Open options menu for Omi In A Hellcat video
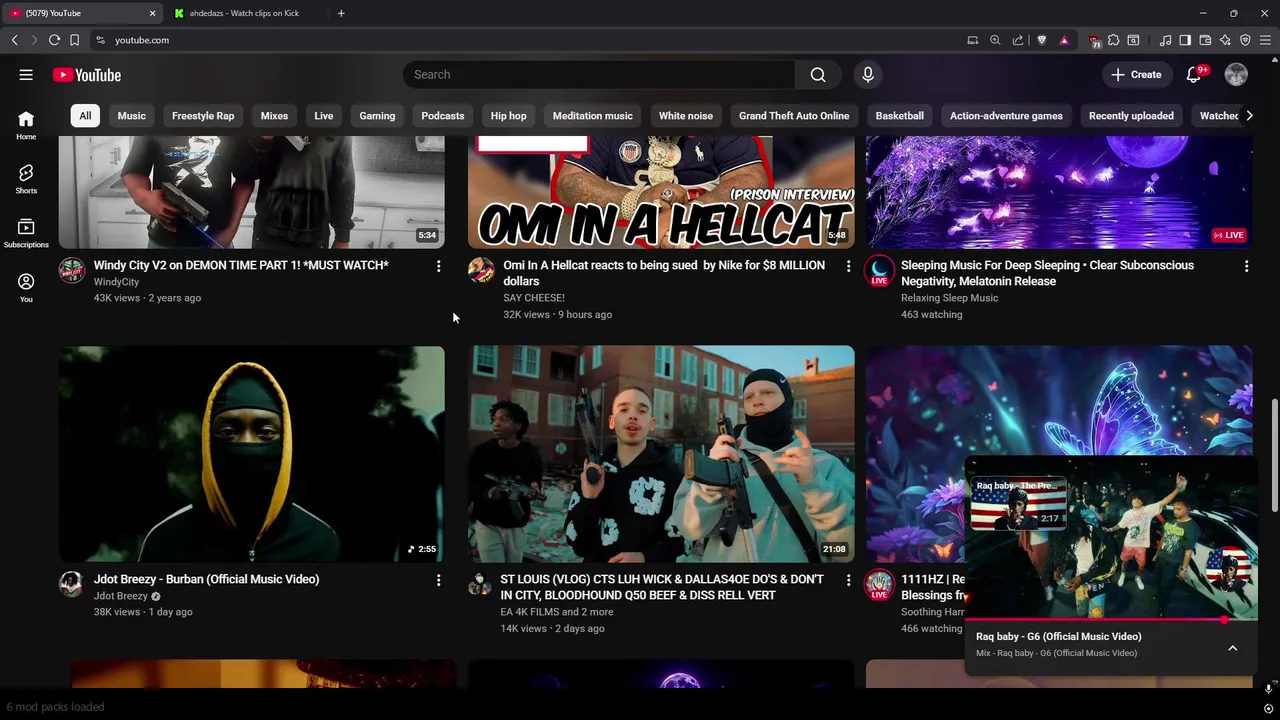1280x720 pixels. (x=848, y=266)
